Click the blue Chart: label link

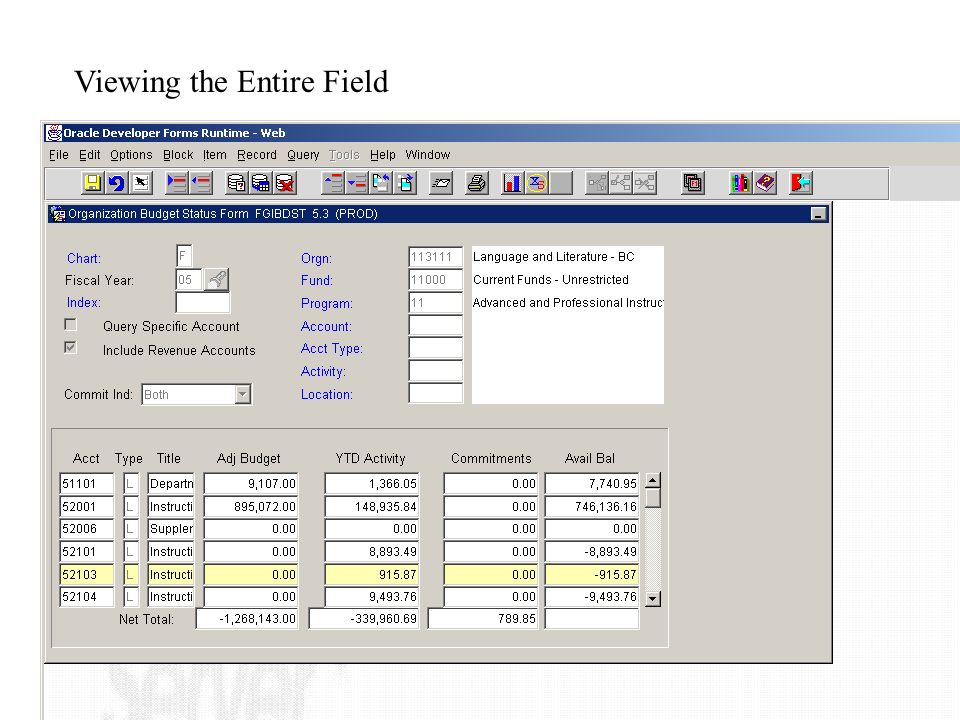84,258
